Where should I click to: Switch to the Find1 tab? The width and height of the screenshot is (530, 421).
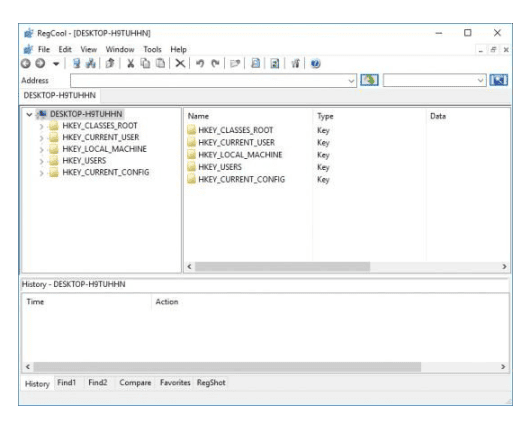point(67,383)
